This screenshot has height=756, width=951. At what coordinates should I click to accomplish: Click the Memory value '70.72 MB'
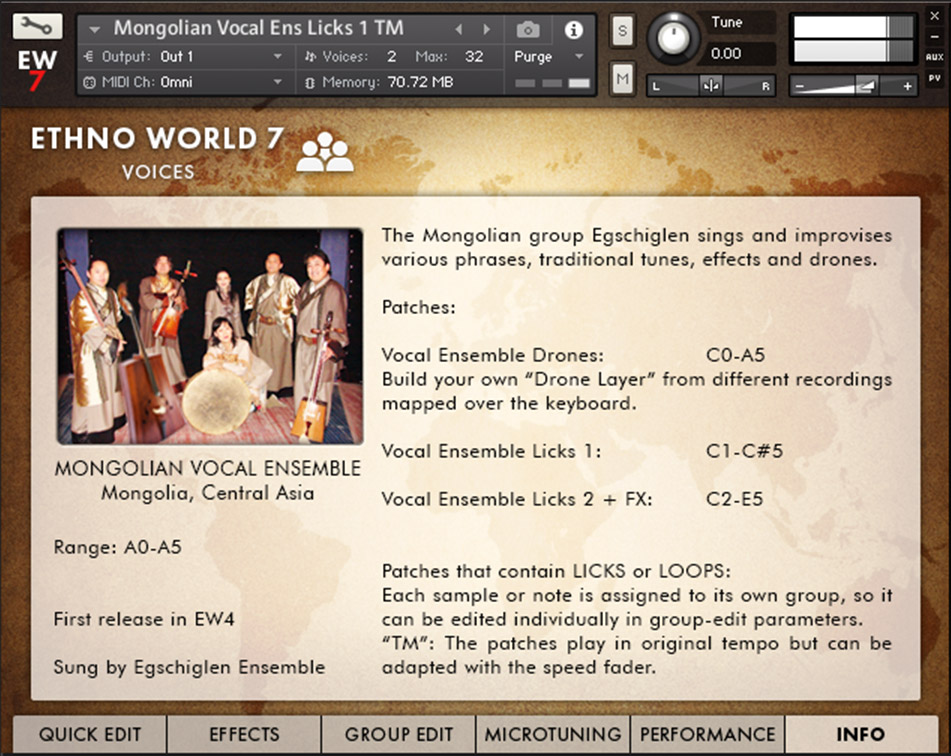pyautogui.click(x=420, y=83)
